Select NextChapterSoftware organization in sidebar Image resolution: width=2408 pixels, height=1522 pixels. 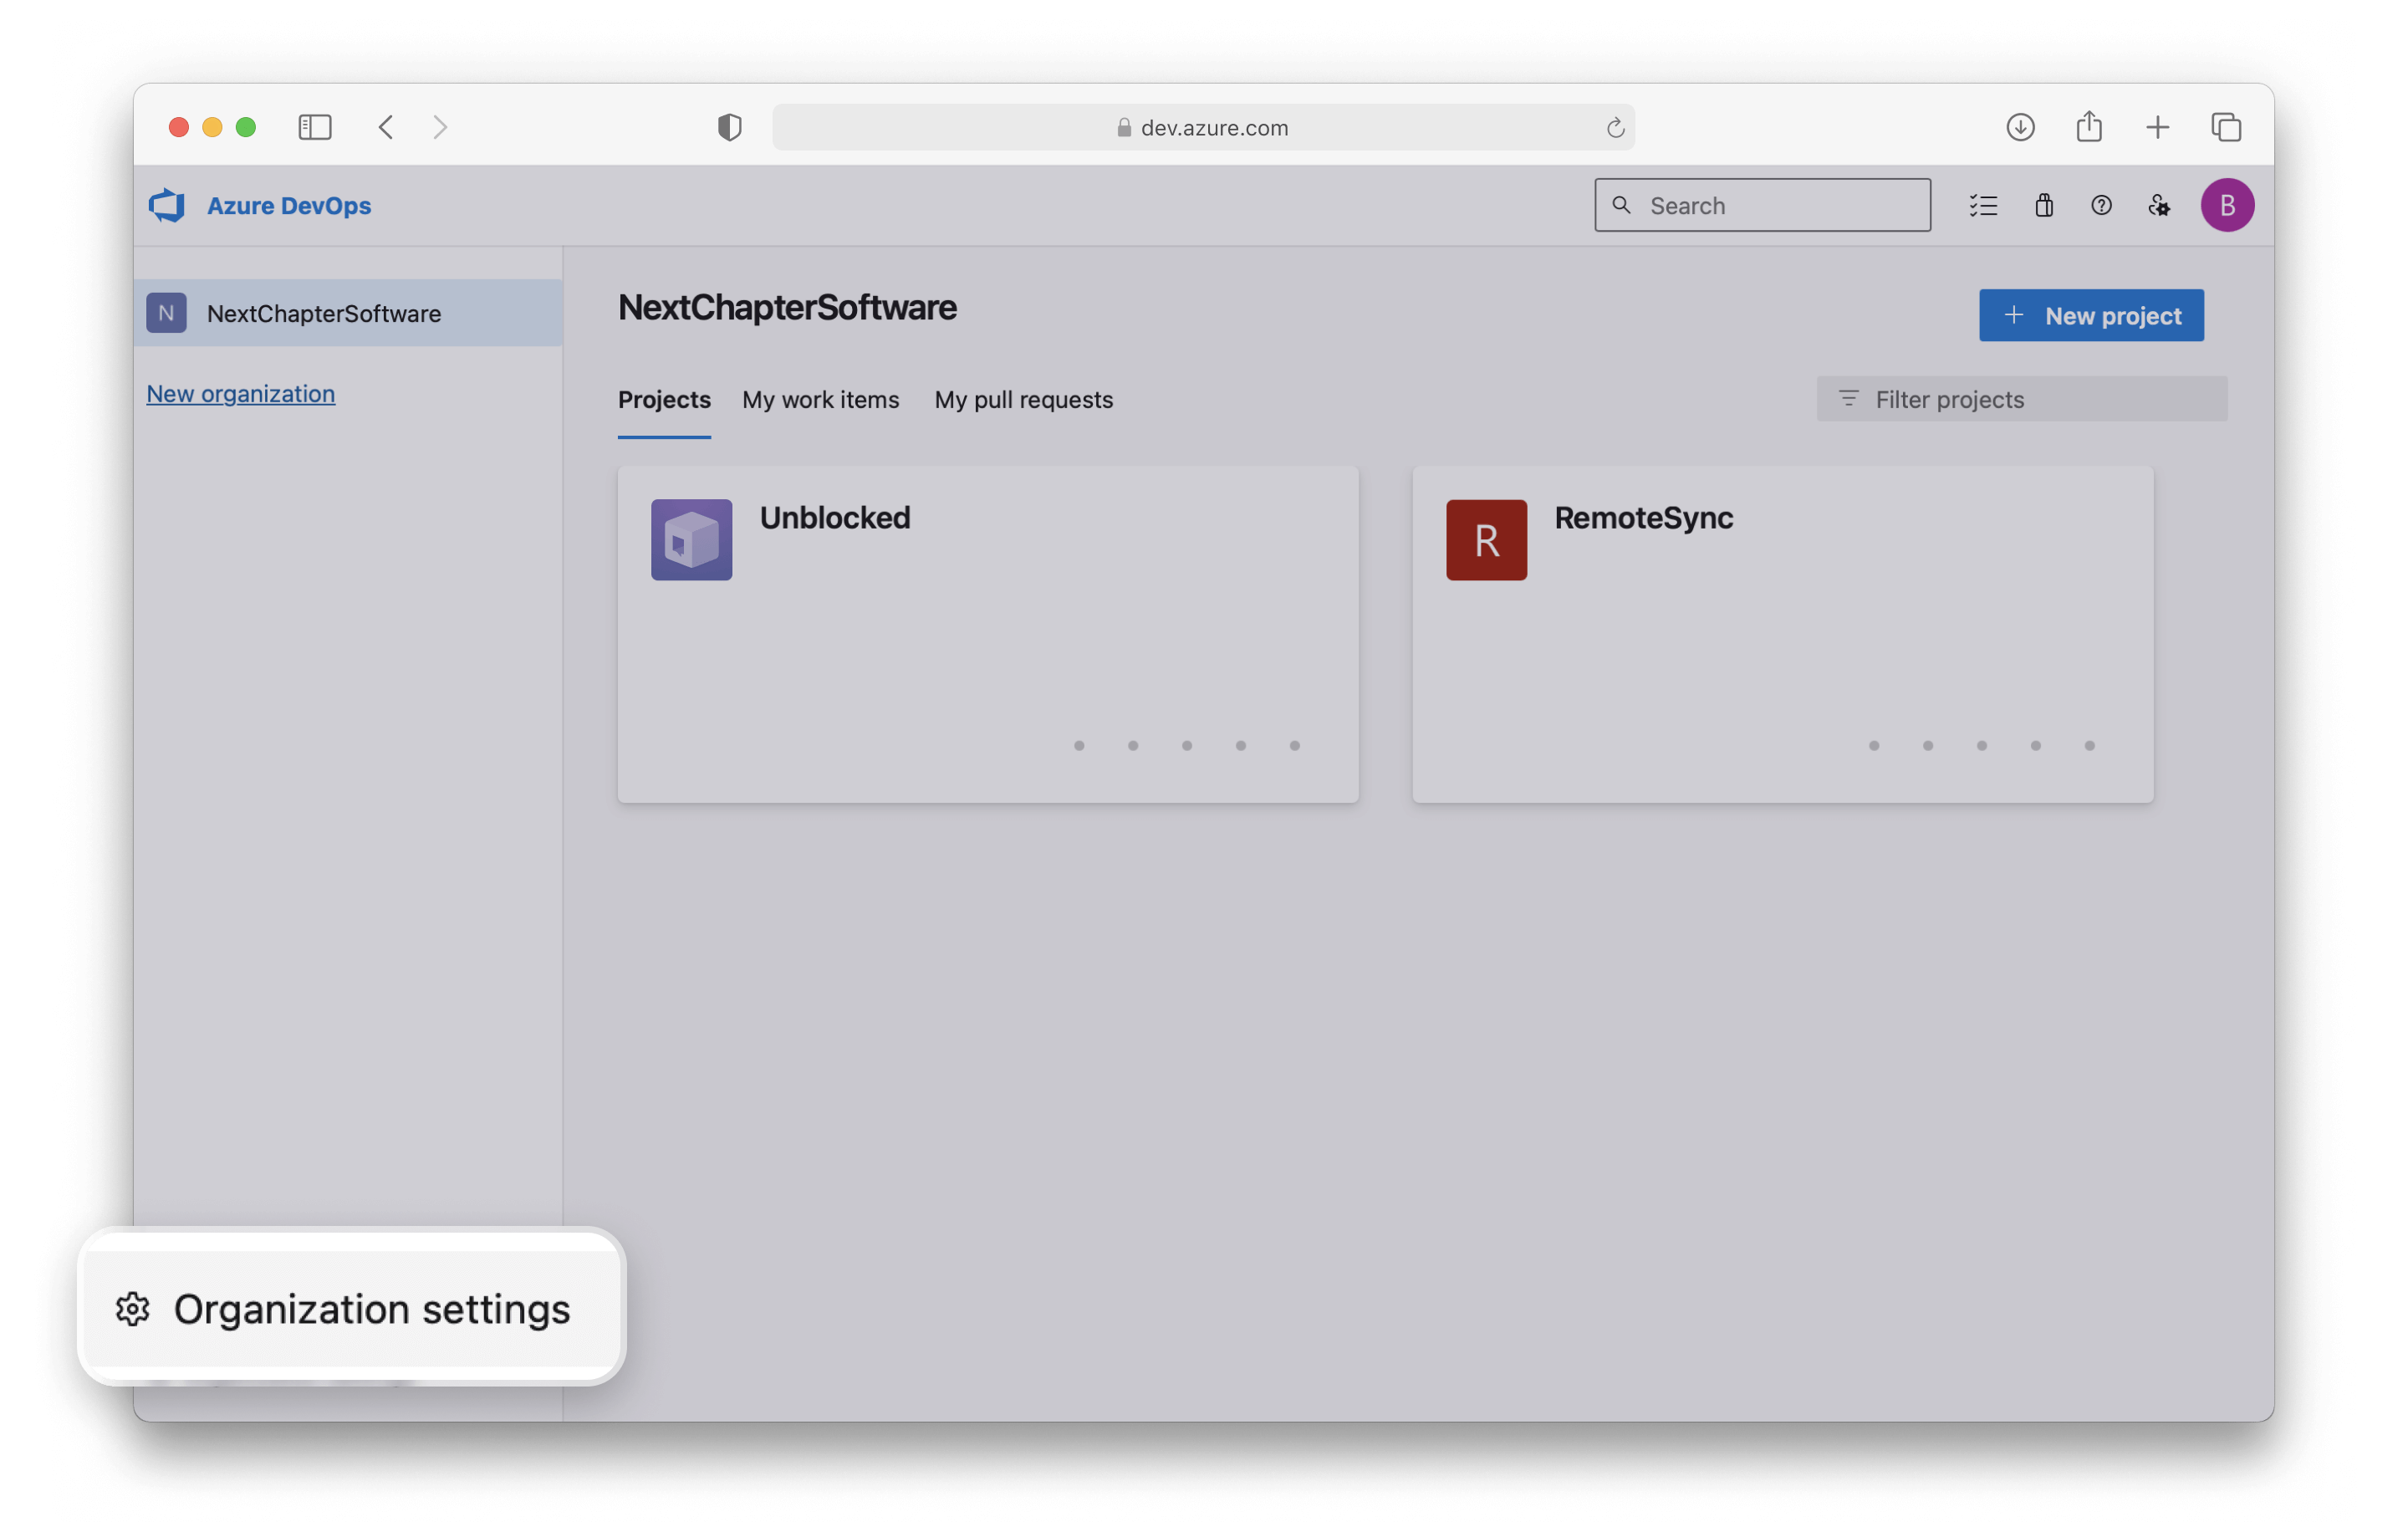click(x=348, y=313)
